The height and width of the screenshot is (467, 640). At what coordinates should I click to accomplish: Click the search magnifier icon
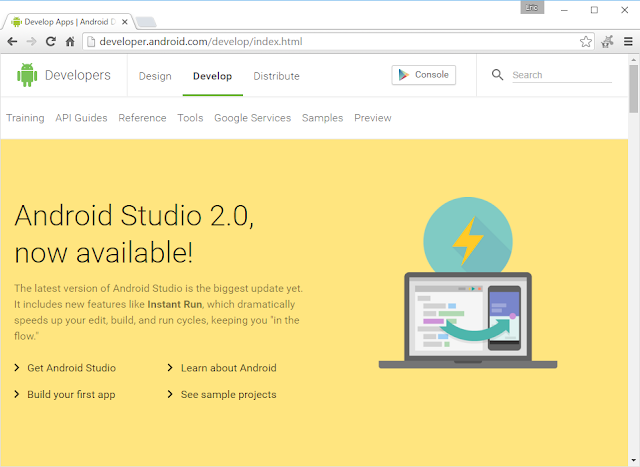pos(497,75)
